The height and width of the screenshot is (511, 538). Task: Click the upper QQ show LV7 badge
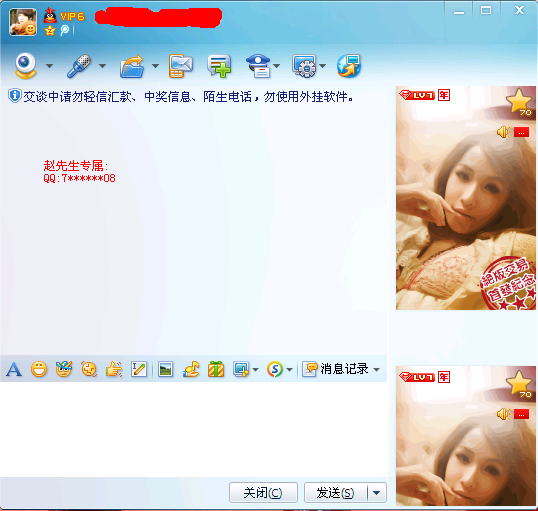tap(417, 95)
